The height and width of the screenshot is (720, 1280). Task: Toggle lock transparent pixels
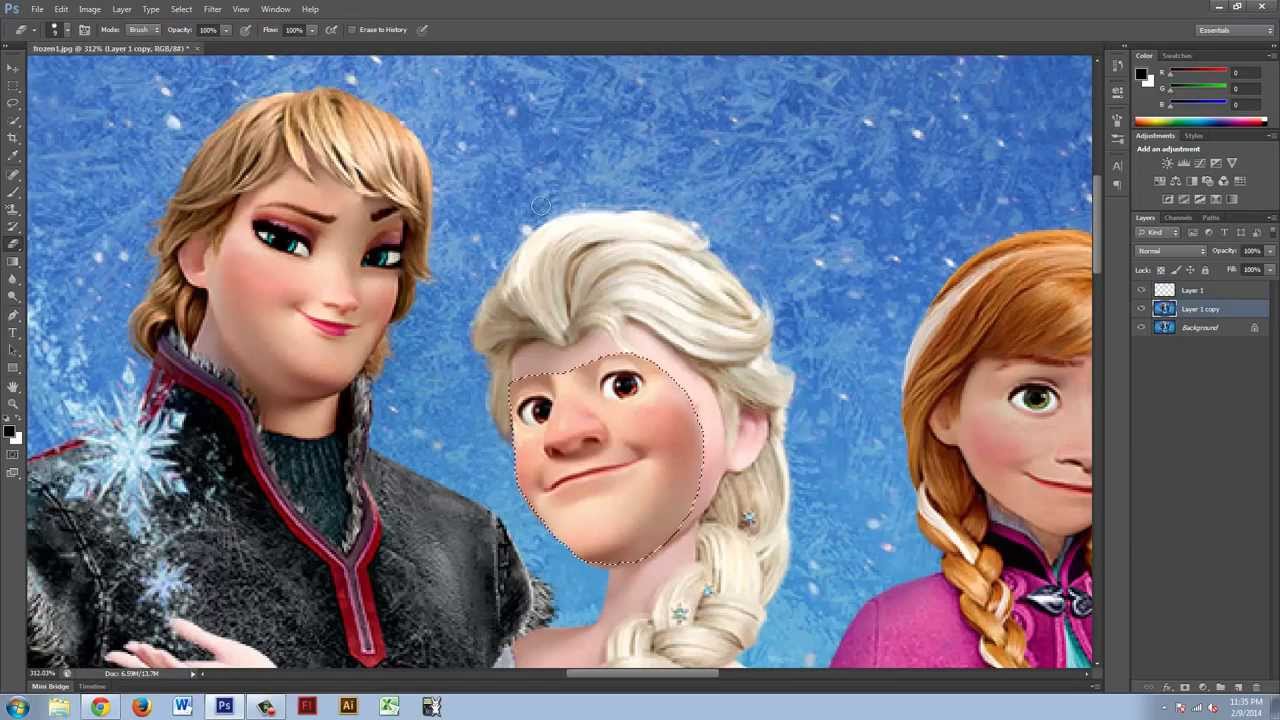pos(1161,270)
